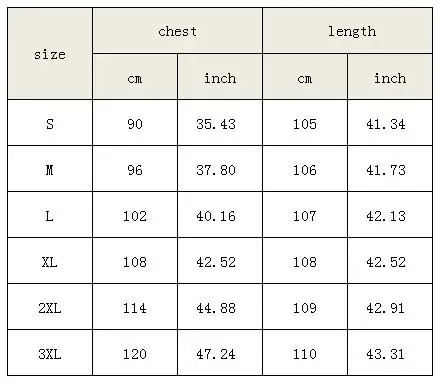Viewport: 440px width, 384px height.
Task: Select the 120 chest cm cell
Action: (135, 353)
